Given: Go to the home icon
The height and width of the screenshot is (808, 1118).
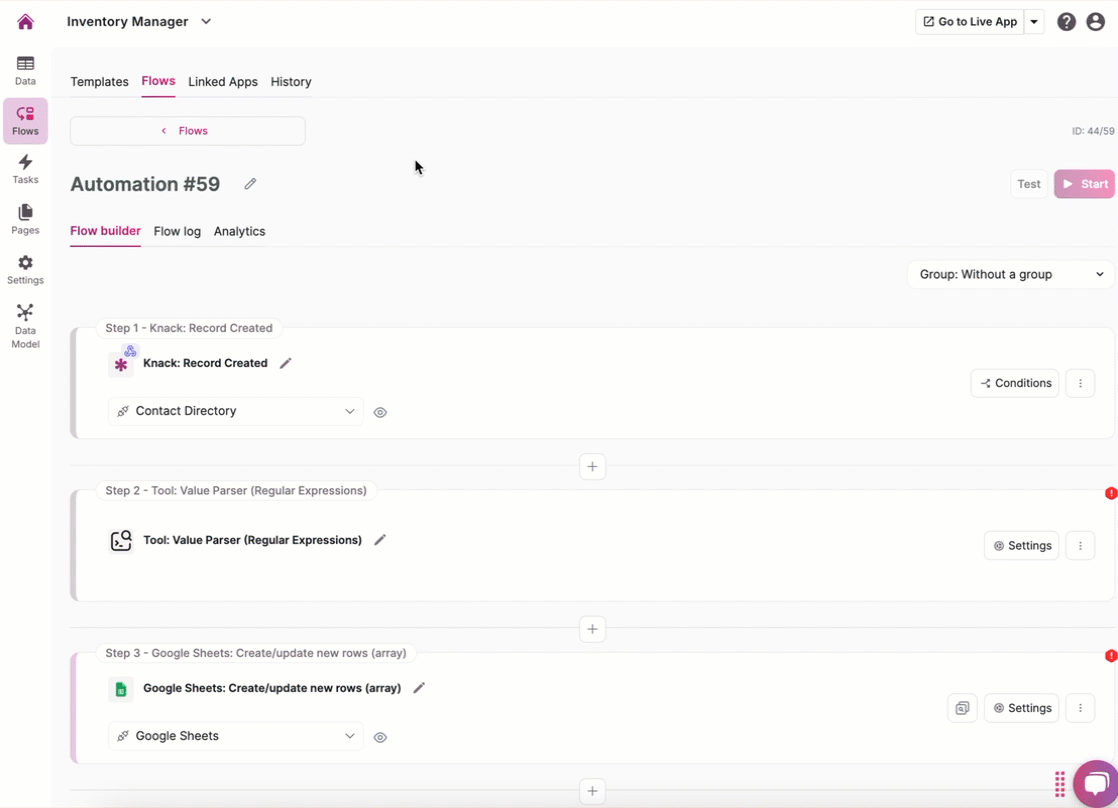Looking at the screenshot, I should [x=26, y=21].
